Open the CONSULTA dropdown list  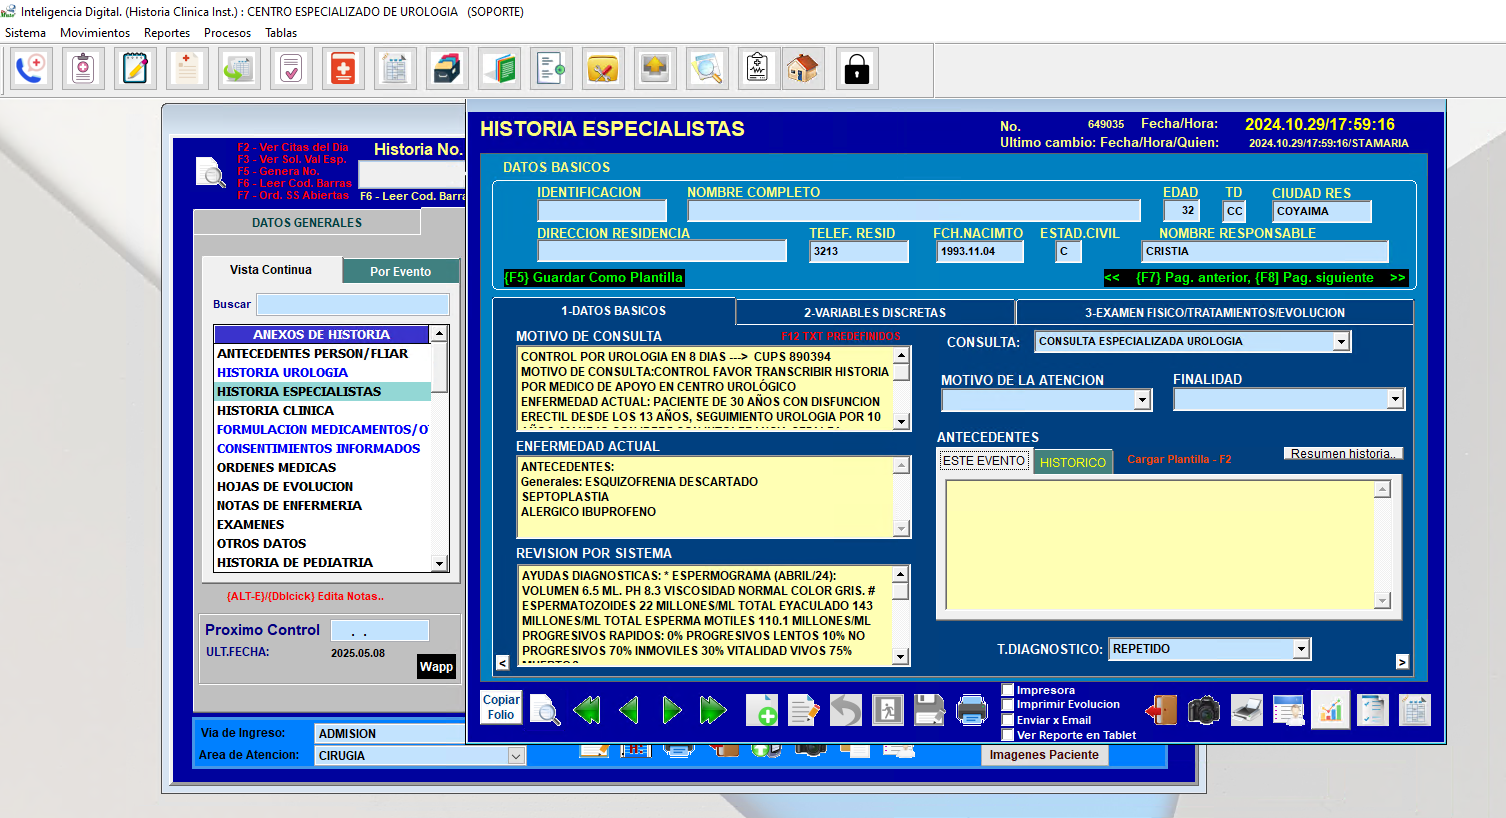pos(1341,342)
